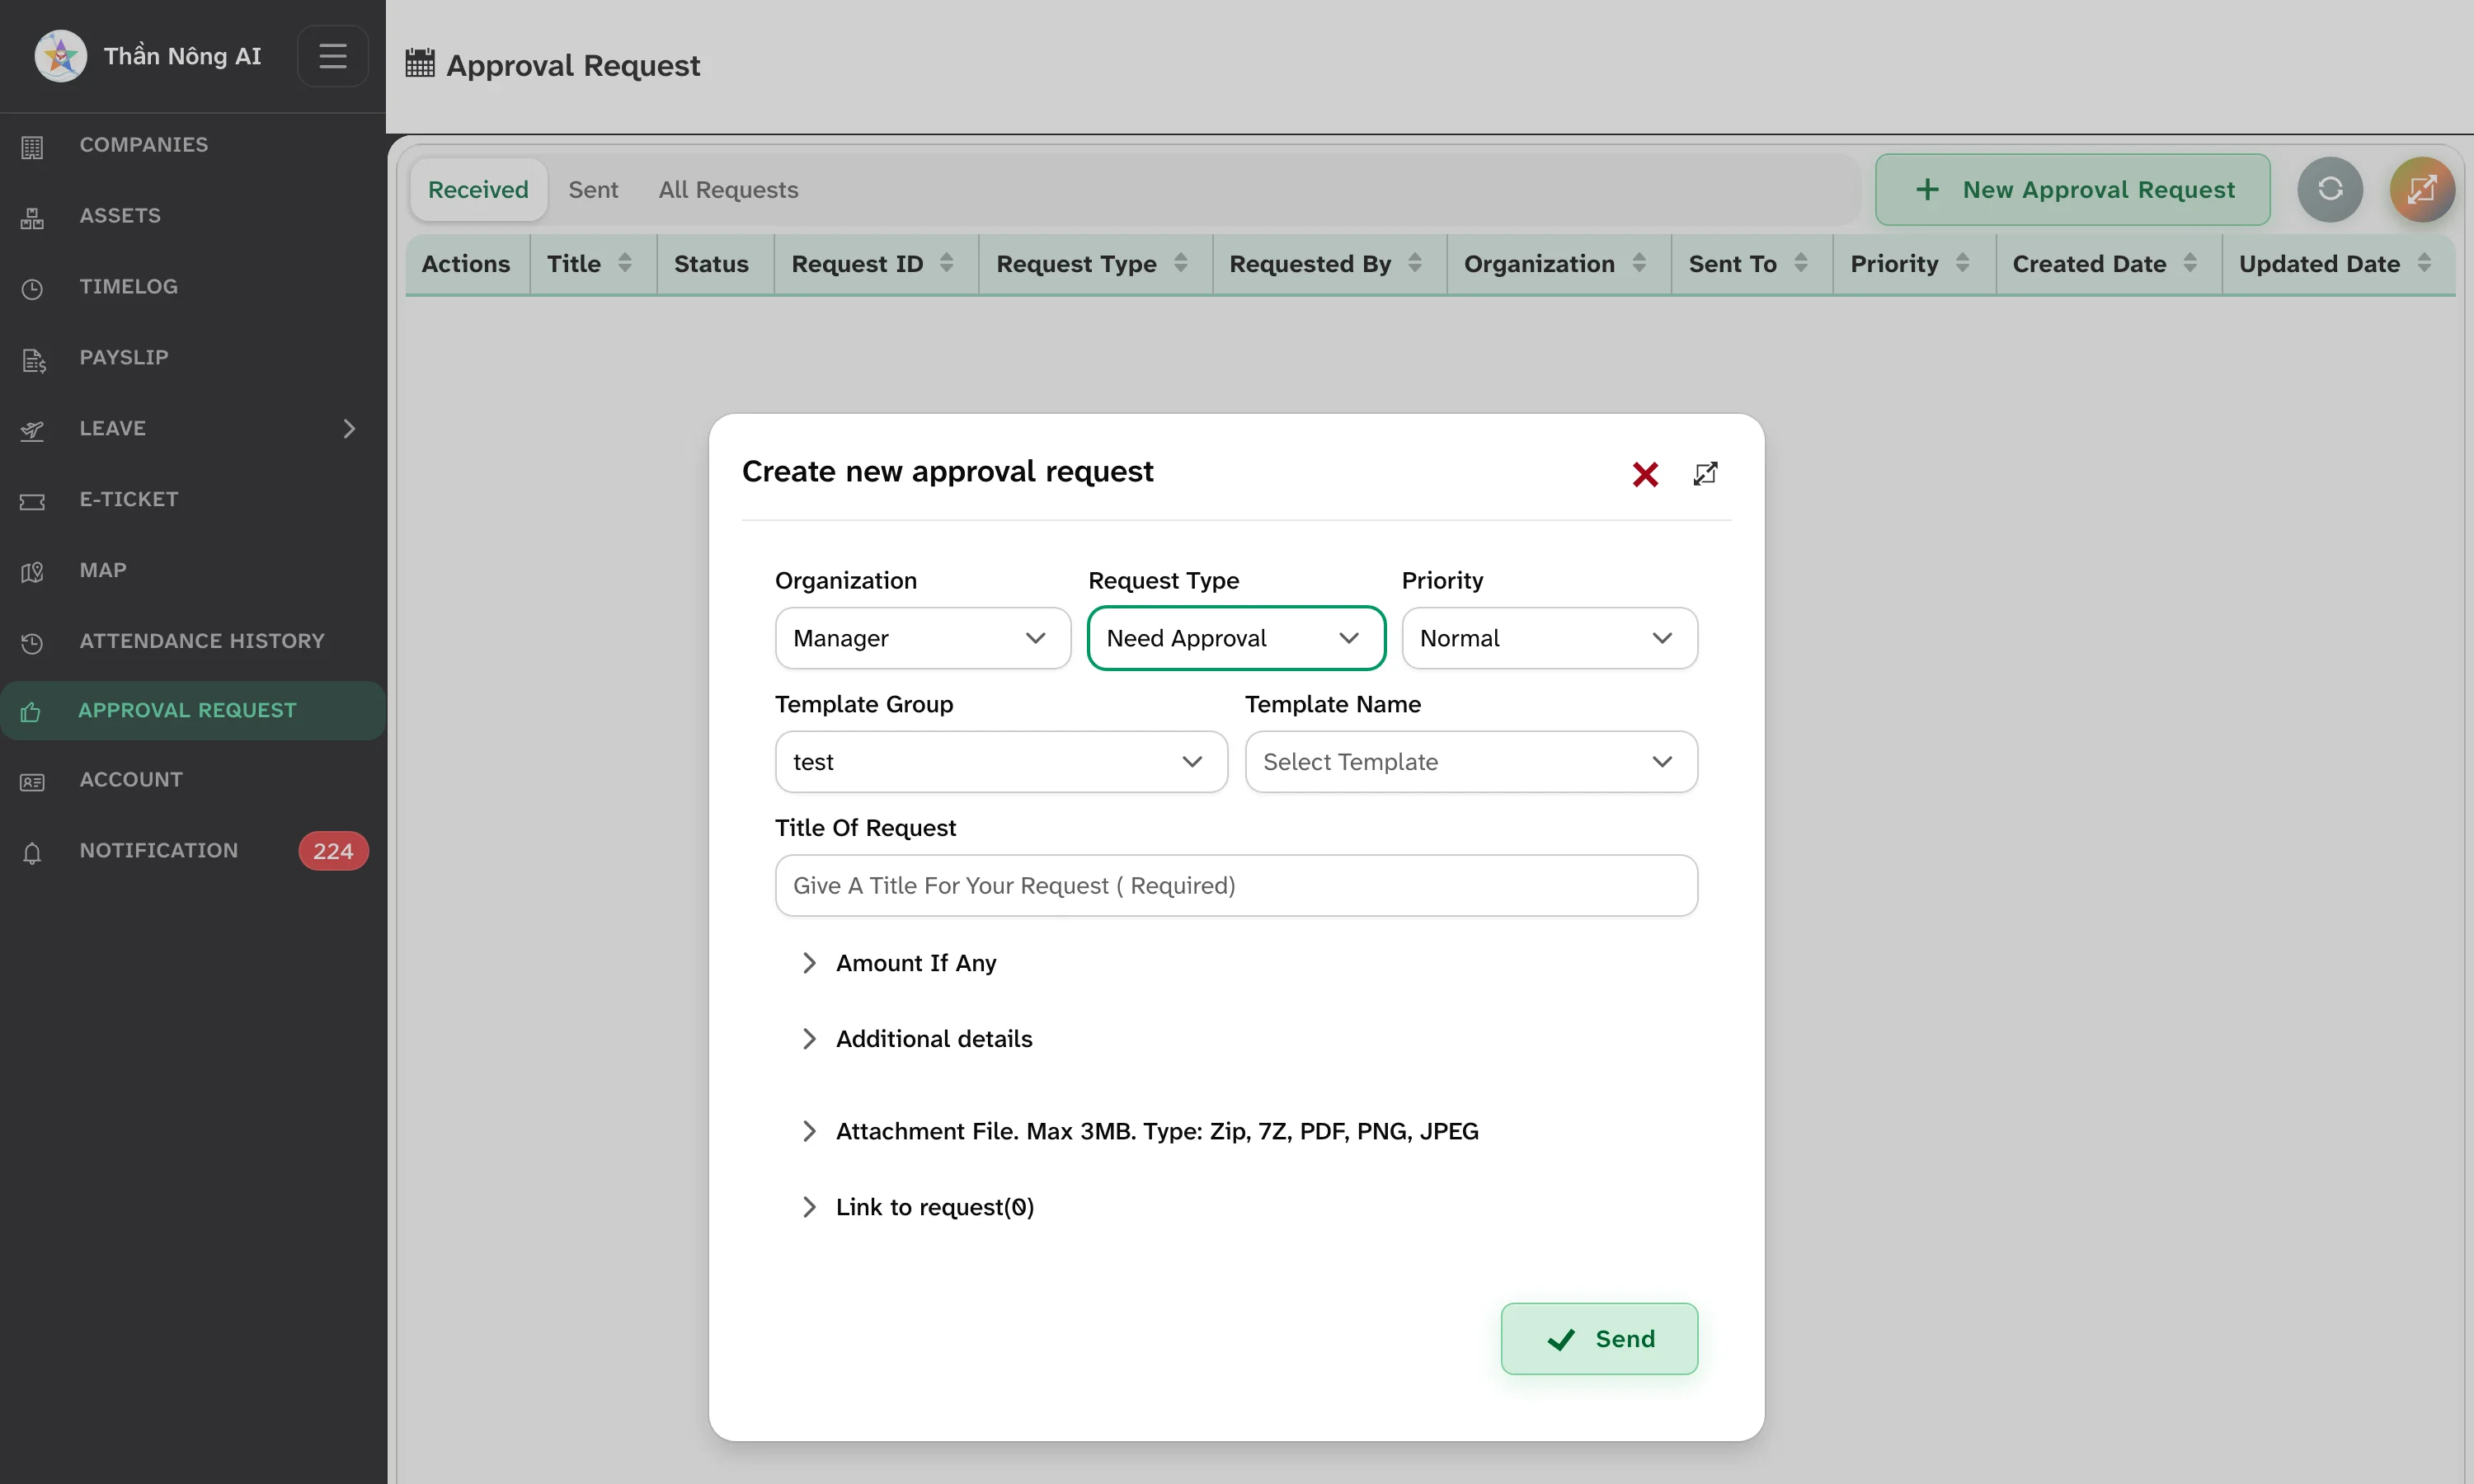The image size is (2474, 1484).
Task: Click the calendar icon beside Approval Request
Action: 420,63
